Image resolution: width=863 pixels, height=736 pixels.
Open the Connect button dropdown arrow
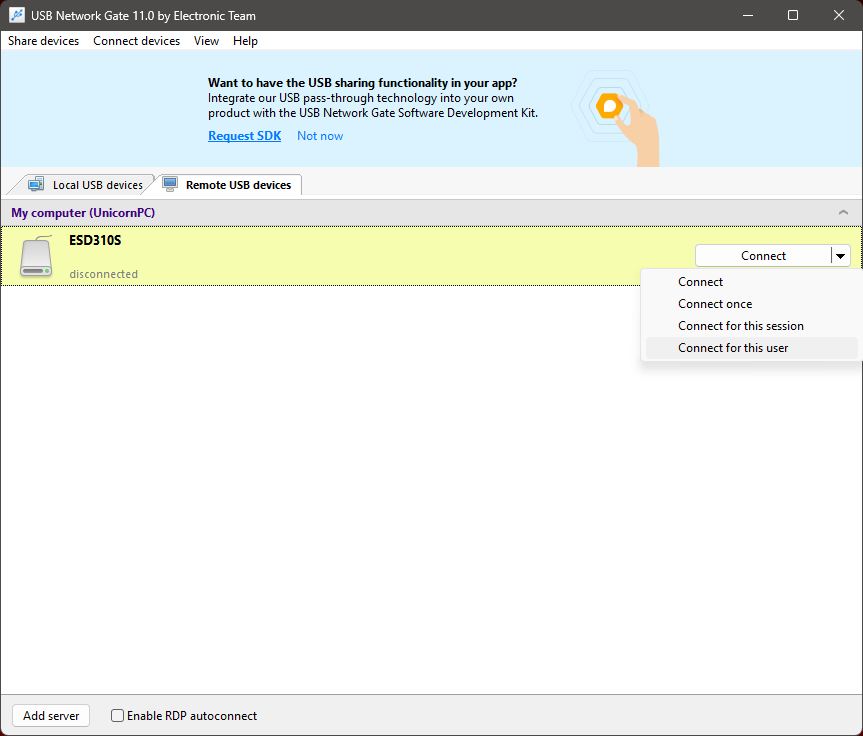[841, 256]
